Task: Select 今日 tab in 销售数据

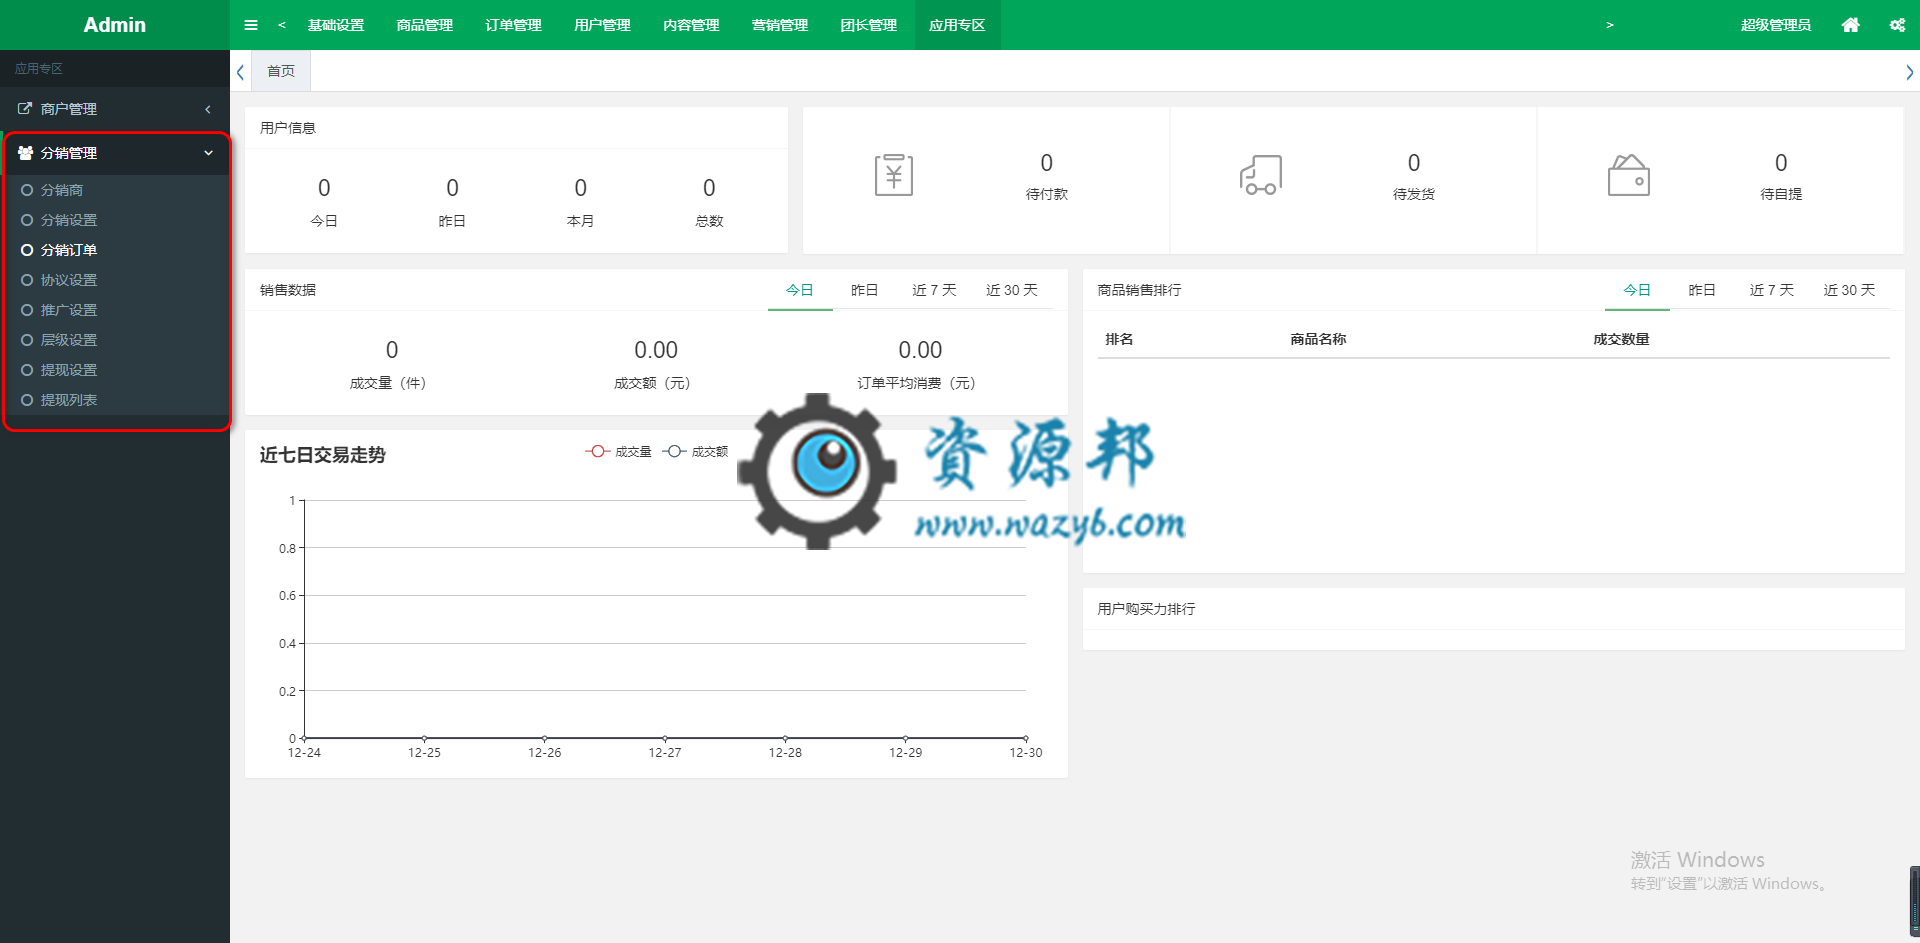Action: [800, 290]
